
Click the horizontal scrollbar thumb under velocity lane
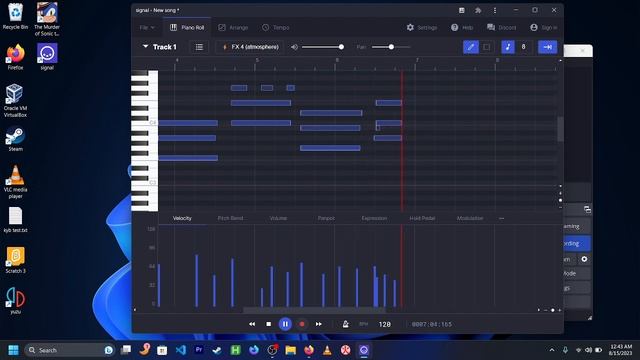314,310
